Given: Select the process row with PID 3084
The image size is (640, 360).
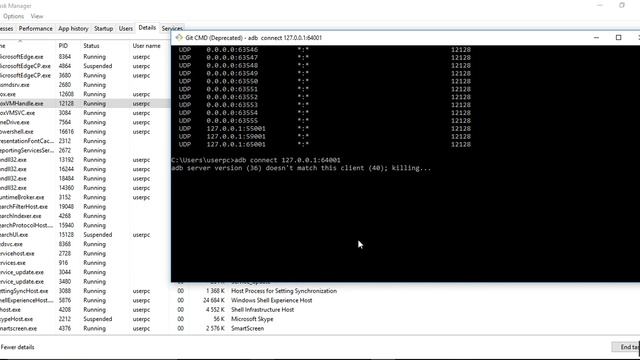Looking at the screenshot, I should click(x=84, y=113).
